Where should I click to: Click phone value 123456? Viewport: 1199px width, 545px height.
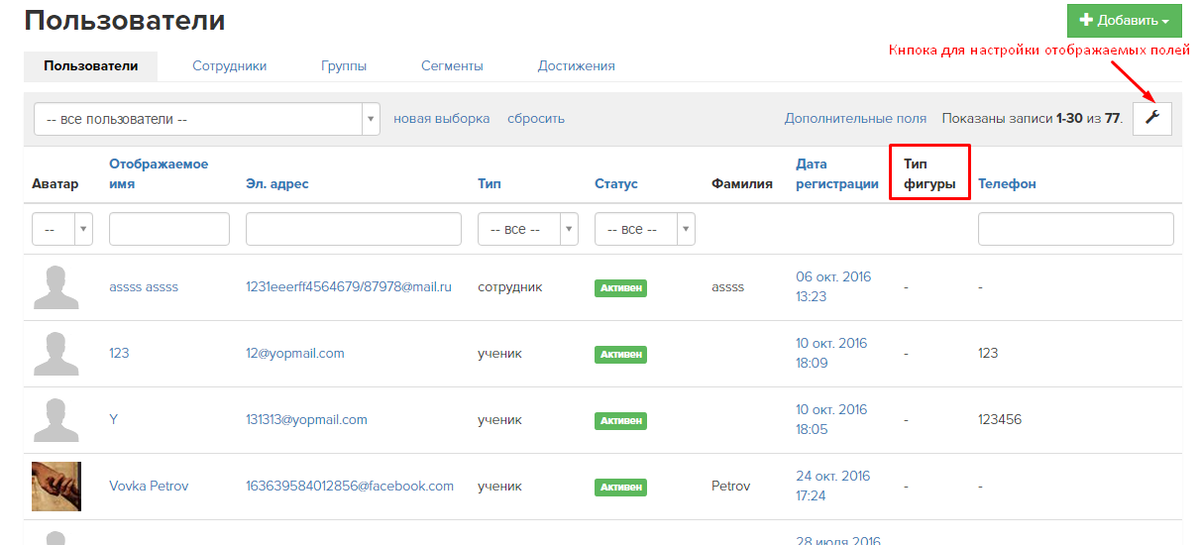[1000, 420]
